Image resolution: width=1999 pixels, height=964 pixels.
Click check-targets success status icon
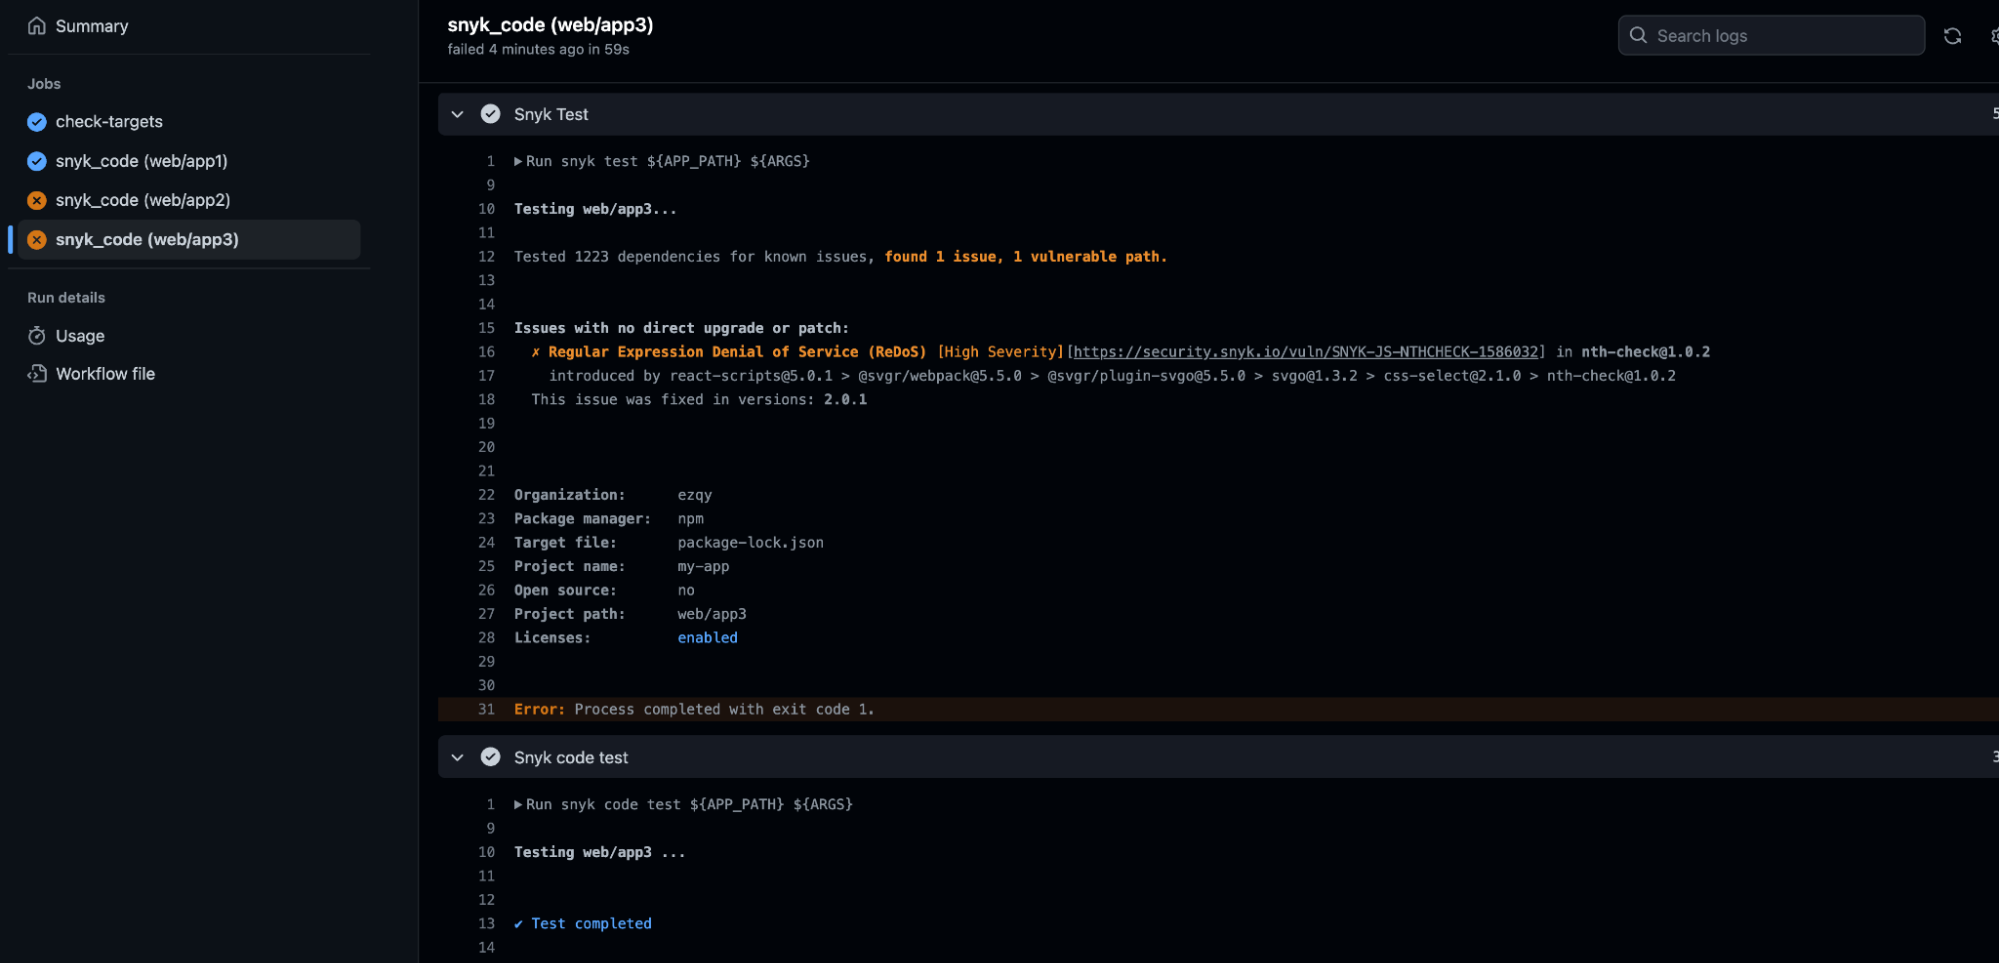point(37,122)
